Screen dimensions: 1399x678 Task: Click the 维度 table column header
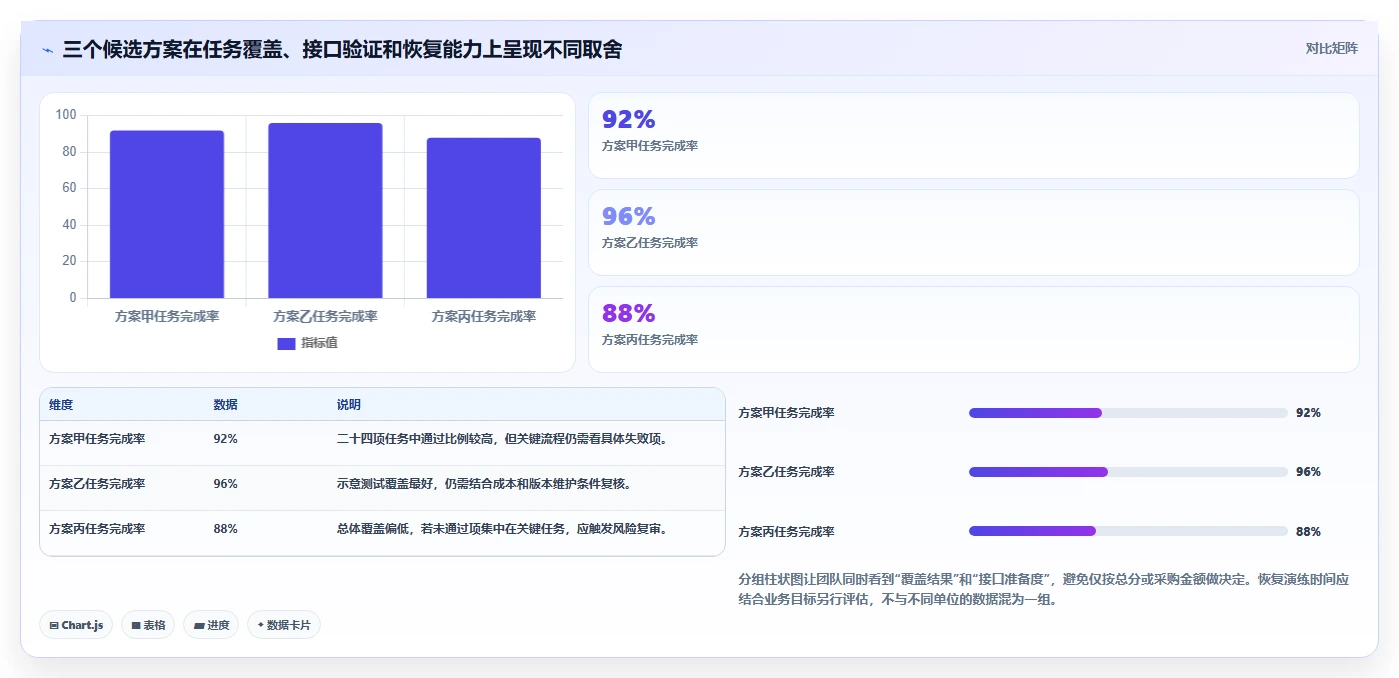61,405
